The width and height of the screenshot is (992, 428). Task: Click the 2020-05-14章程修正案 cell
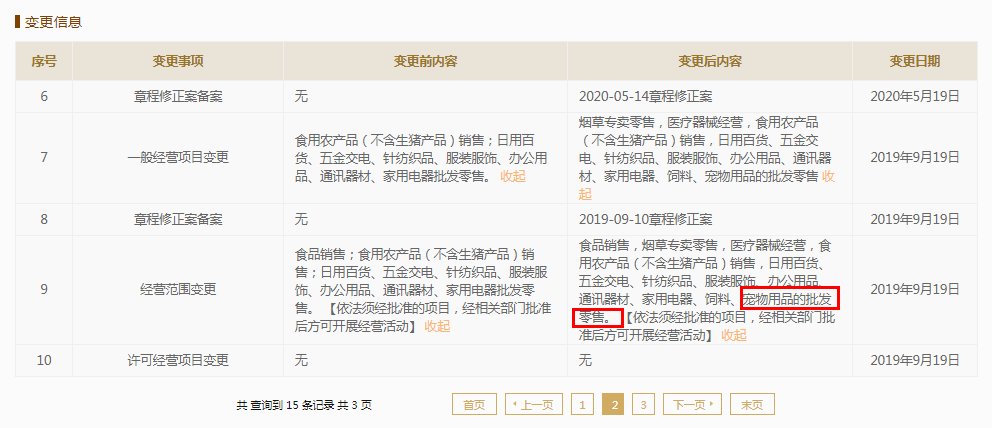pos(710,97)
